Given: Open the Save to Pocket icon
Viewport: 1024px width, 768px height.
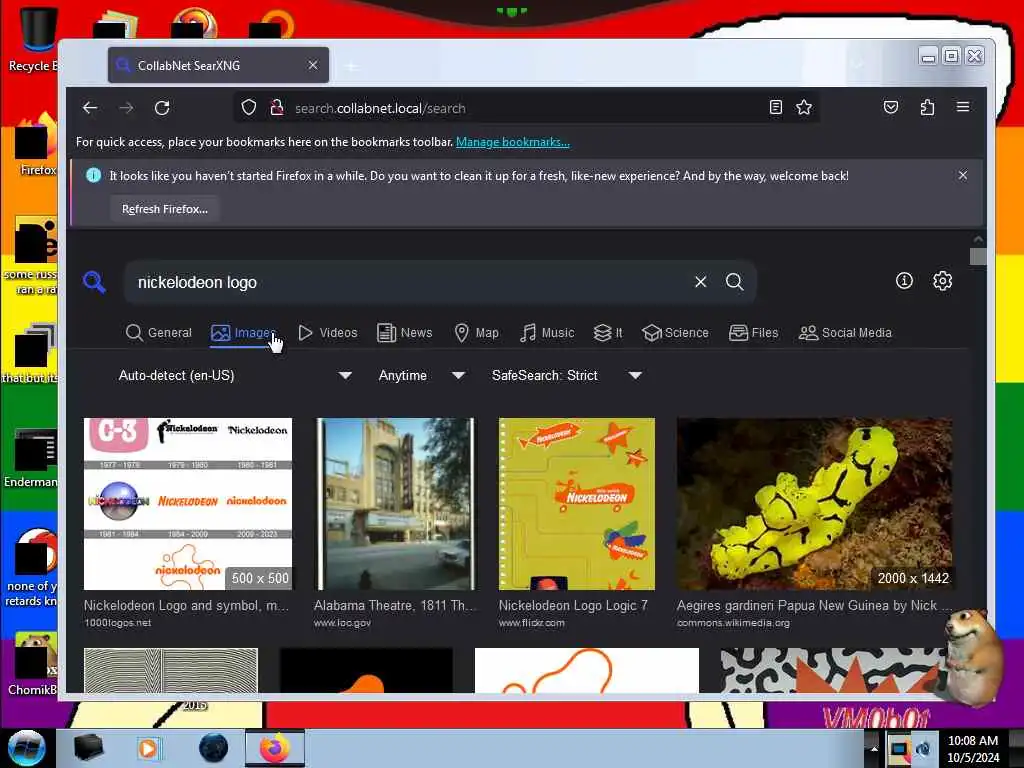Looking at the screenshot, I should pyautogui.click(x=891, y=108).
